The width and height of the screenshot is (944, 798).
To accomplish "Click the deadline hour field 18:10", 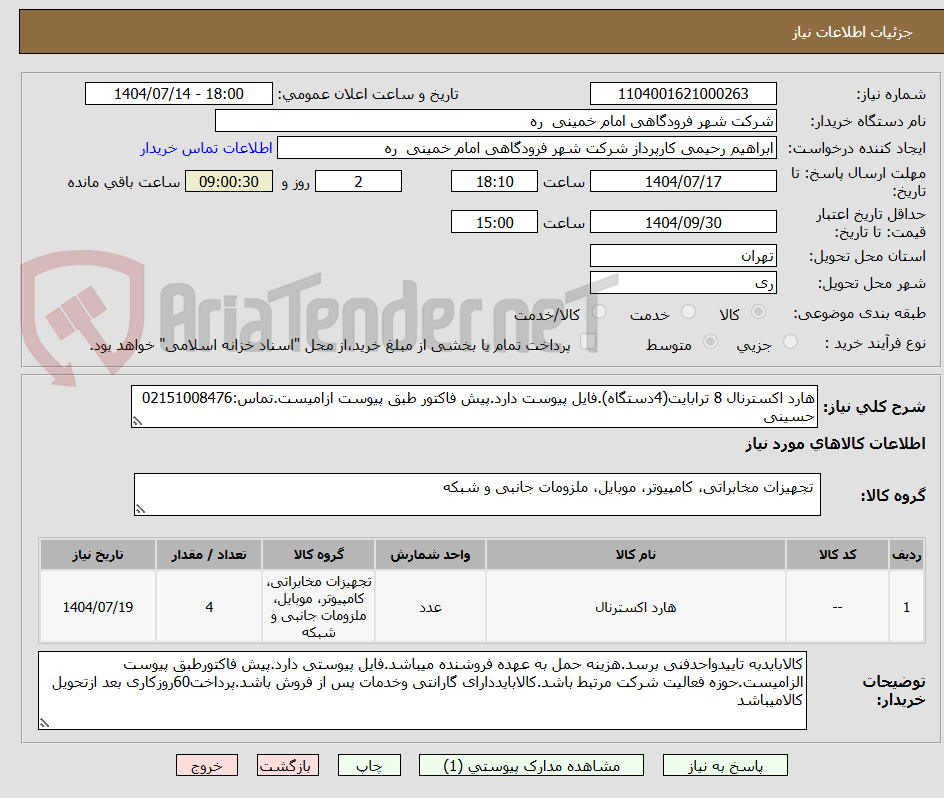I will click(494, 182).
